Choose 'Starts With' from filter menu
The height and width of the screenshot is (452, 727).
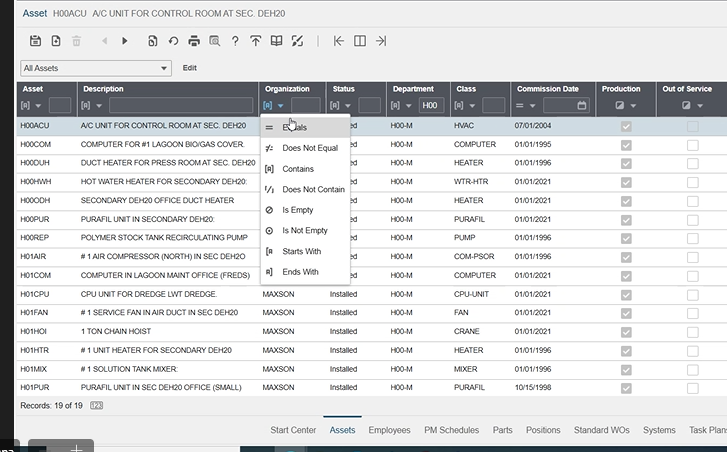point(301,251)
